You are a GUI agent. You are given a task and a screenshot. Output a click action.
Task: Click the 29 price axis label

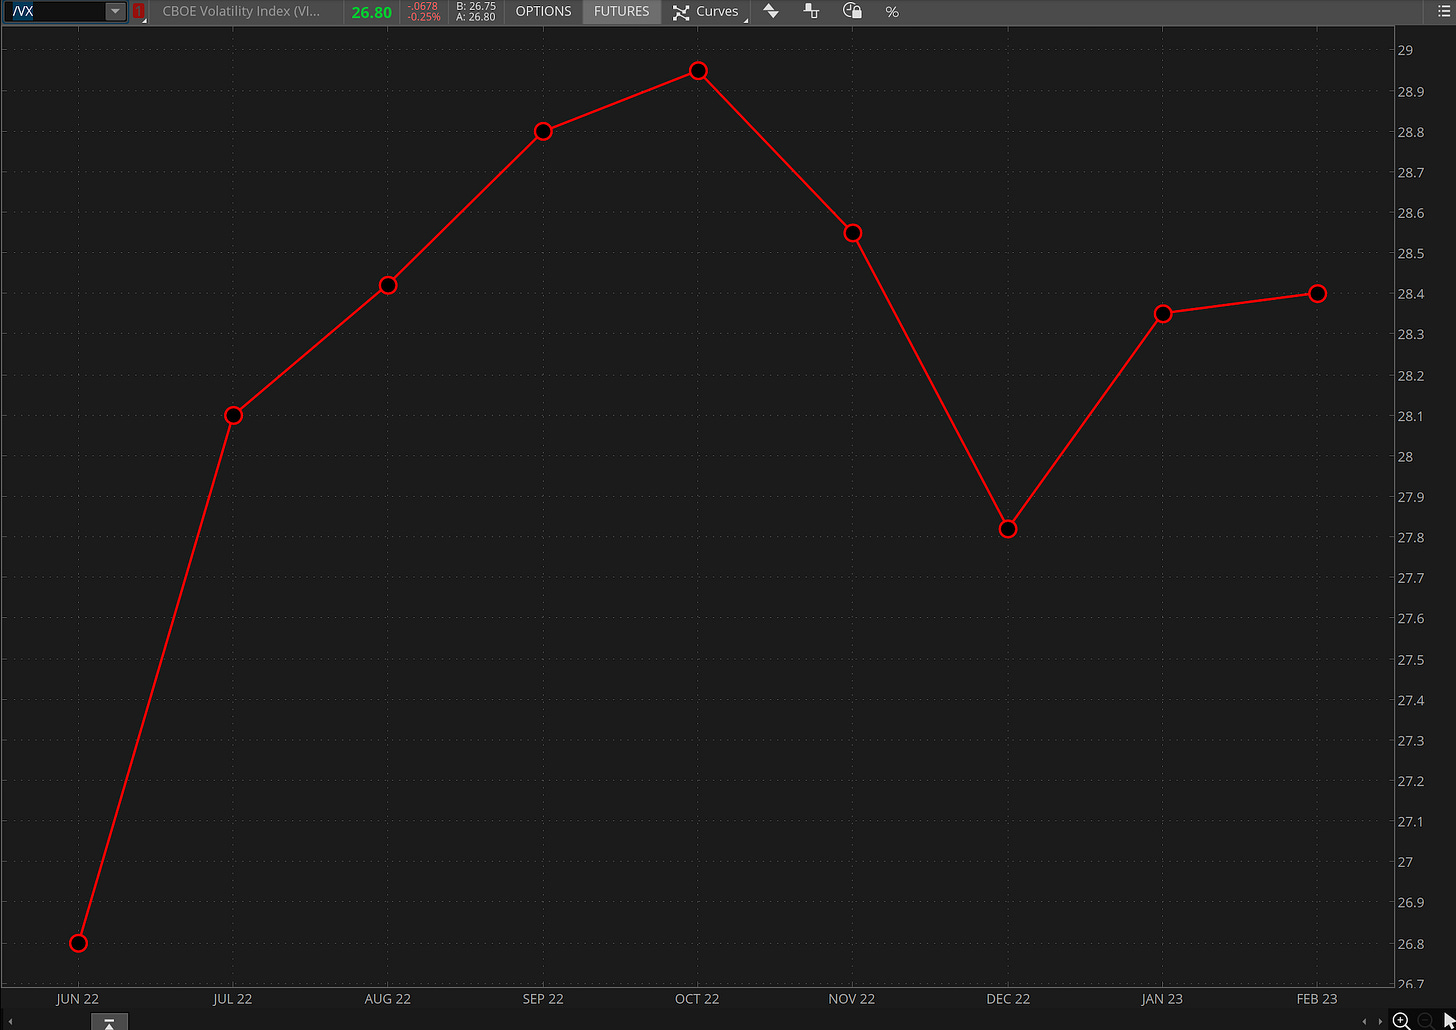point(1405,50)
